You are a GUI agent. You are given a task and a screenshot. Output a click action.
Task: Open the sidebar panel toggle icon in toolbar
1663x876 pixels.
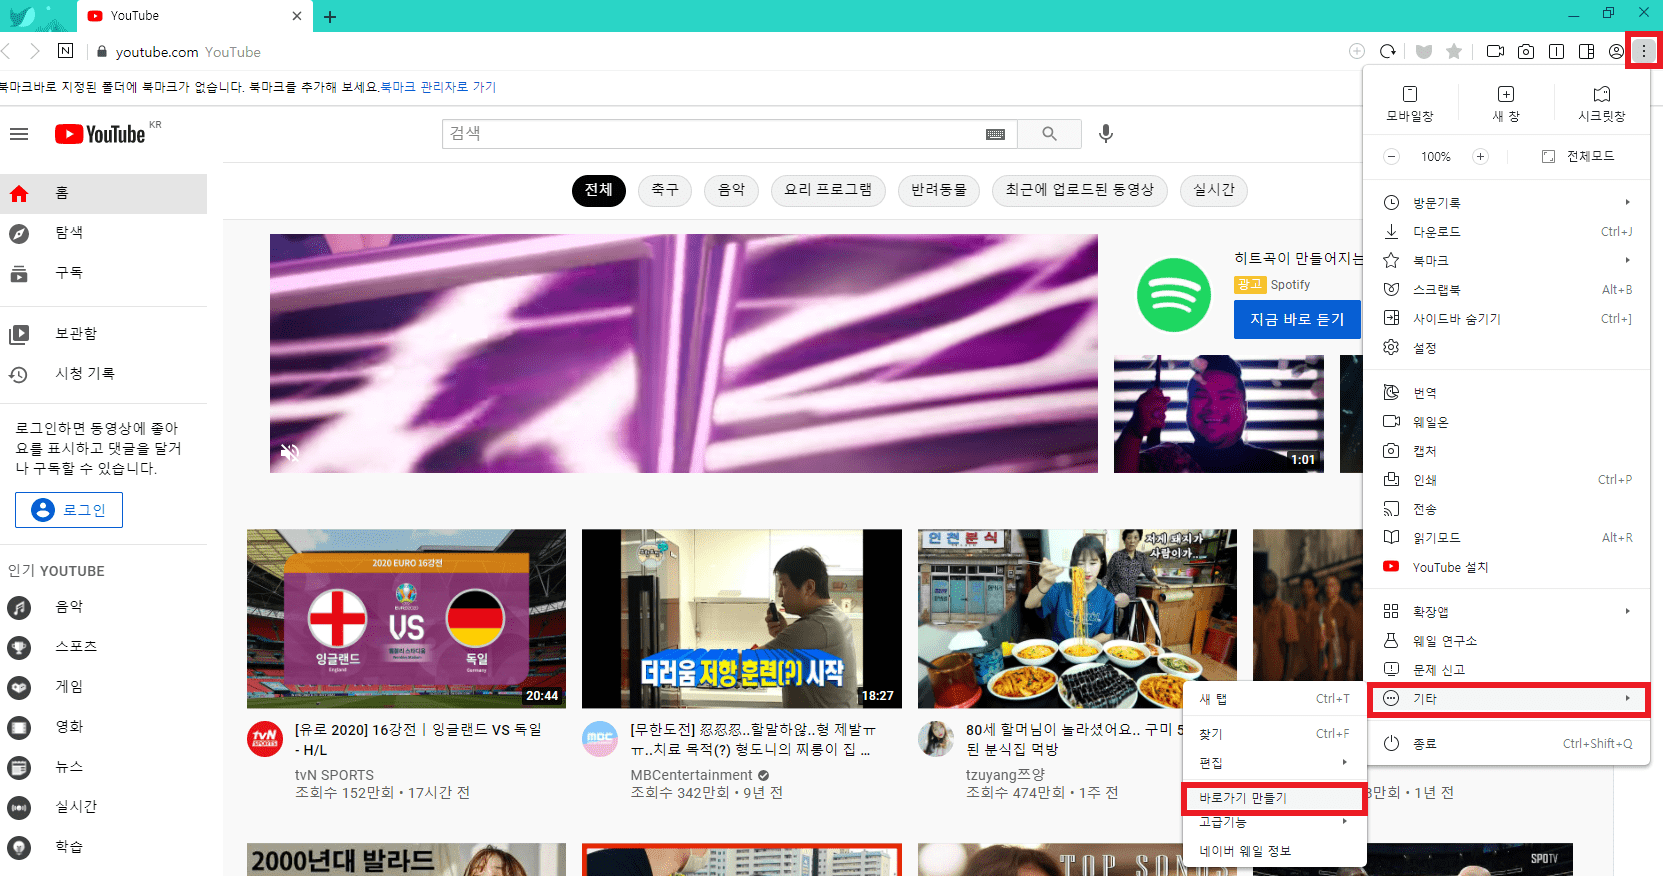pos(1586,51)
